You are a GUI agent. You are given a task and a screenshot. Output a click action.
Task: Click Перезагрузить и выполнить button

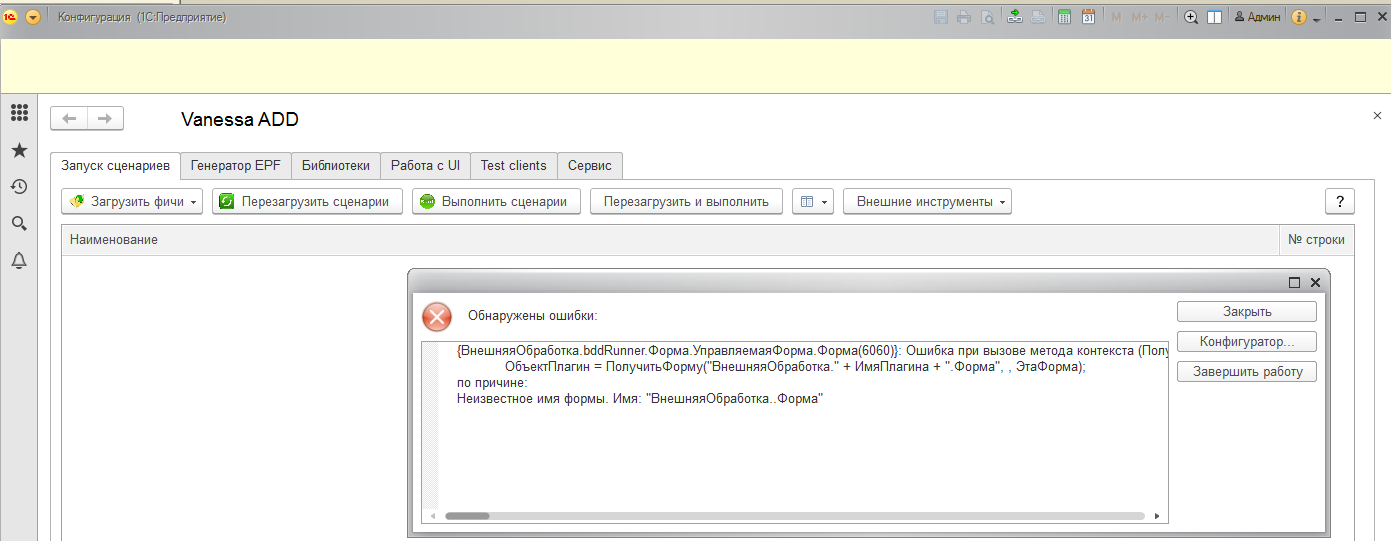(x=686, y=201)
